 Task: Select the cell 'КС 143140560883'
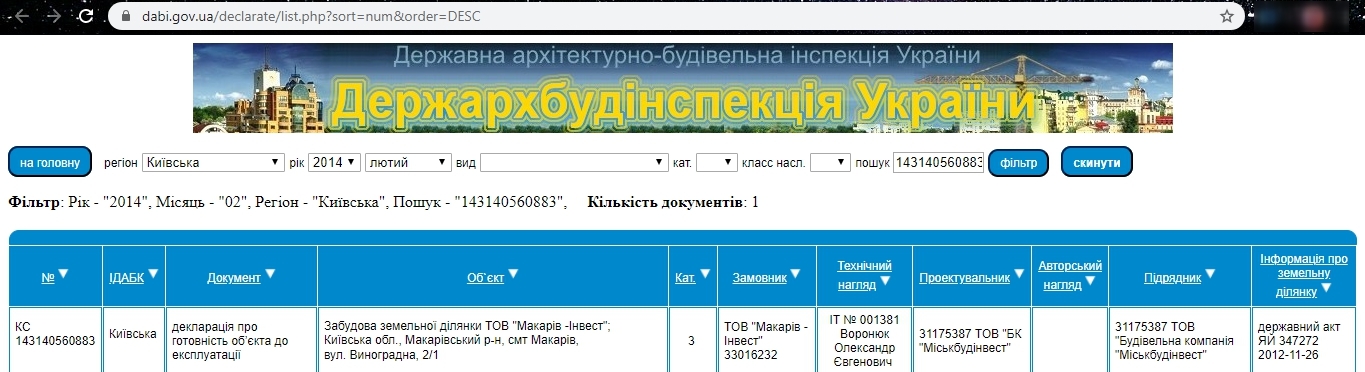point(55,340)
